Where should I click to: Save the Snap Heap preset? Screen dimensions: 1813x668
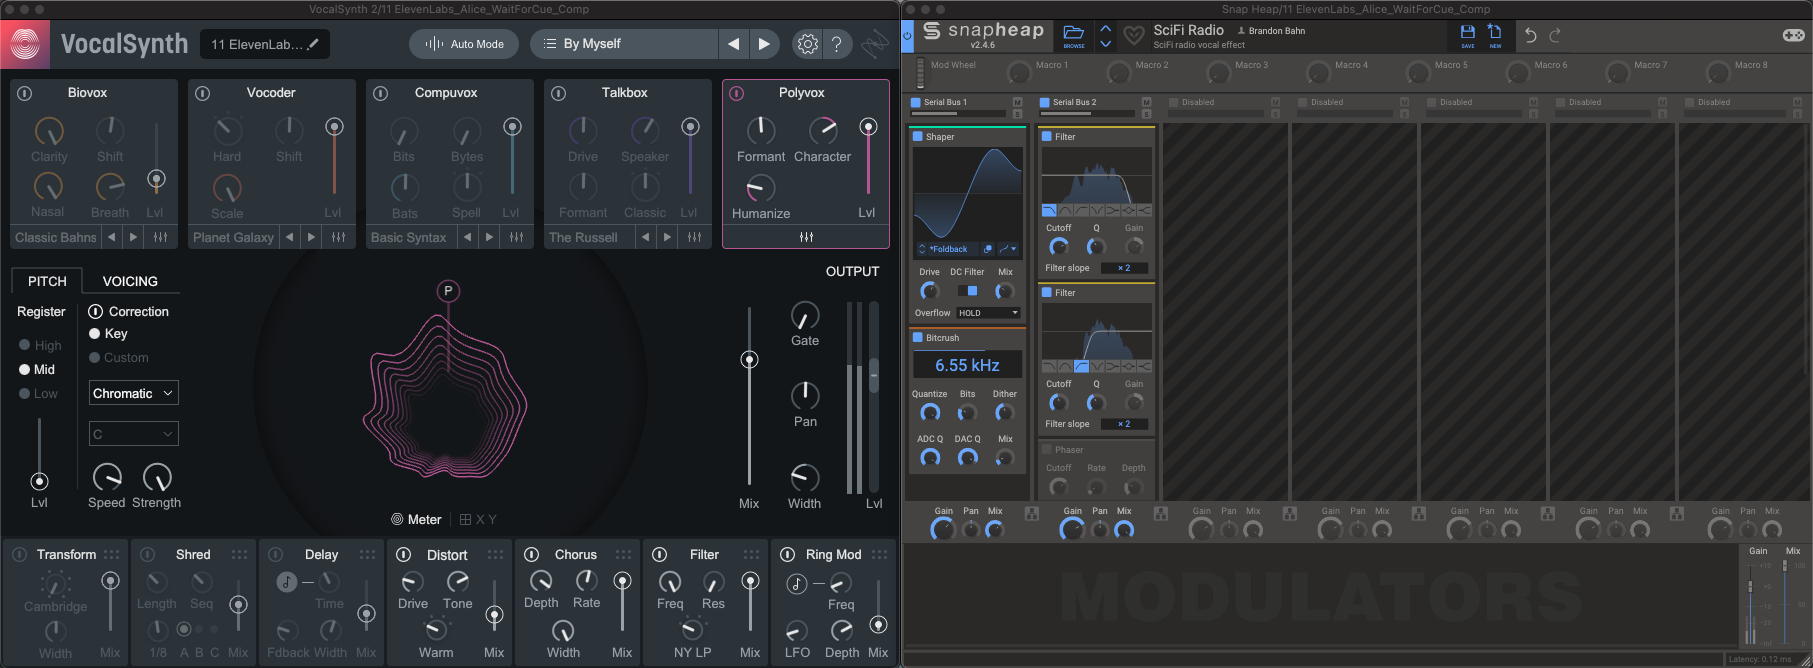pos(1467,36)
